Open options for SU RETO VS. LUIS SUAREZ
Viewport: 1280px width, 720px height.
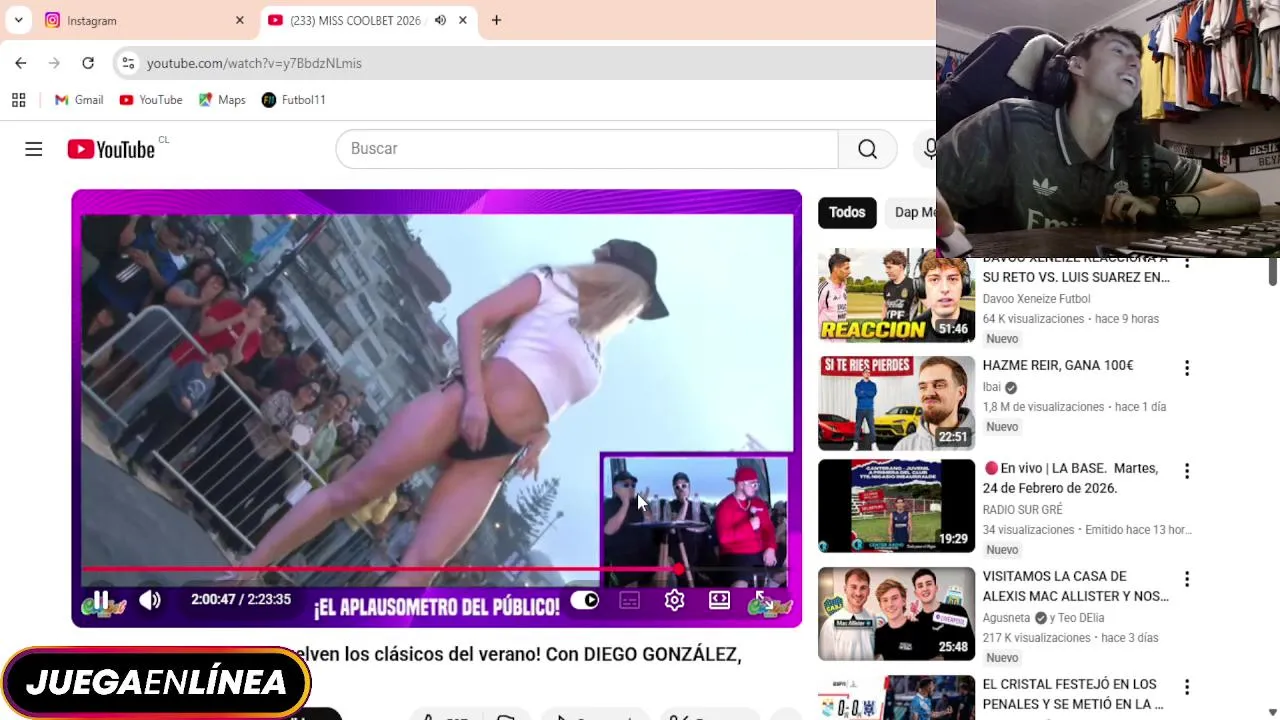pos(1187,264)
